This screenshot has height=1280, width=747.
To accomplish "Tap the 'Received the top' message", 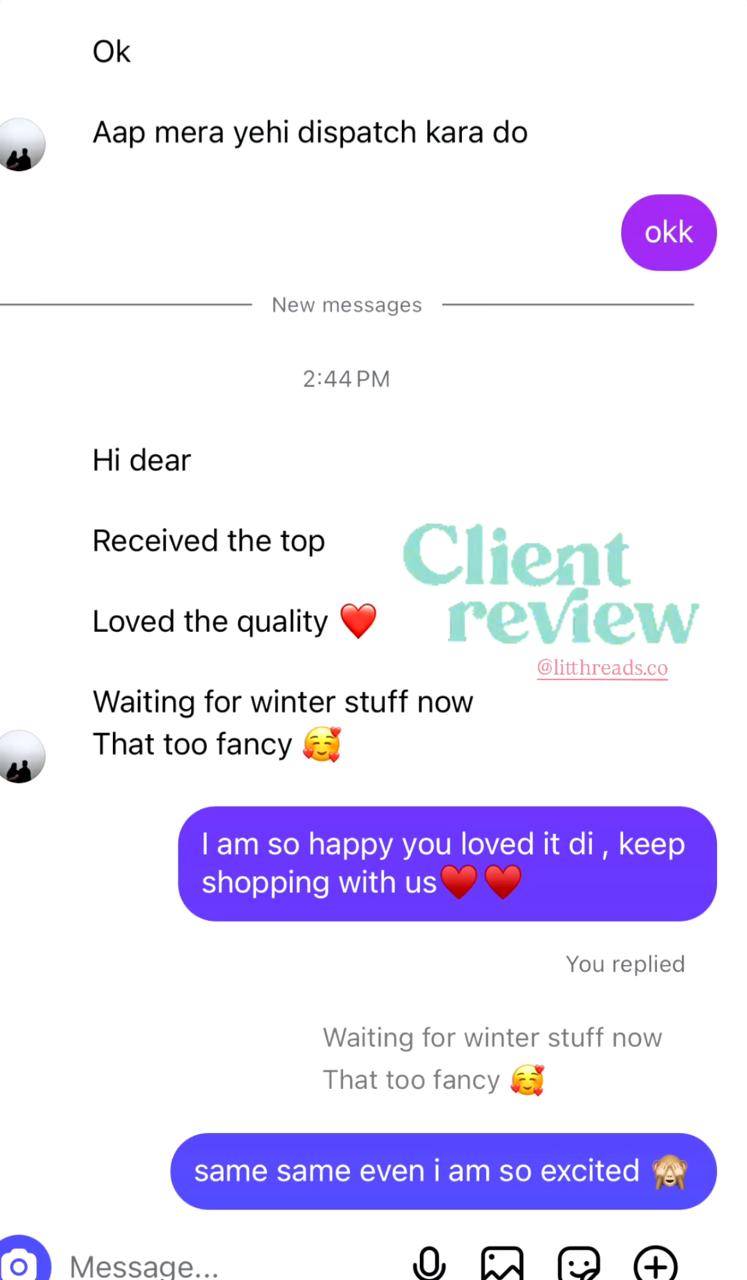I will coord(209,541).
